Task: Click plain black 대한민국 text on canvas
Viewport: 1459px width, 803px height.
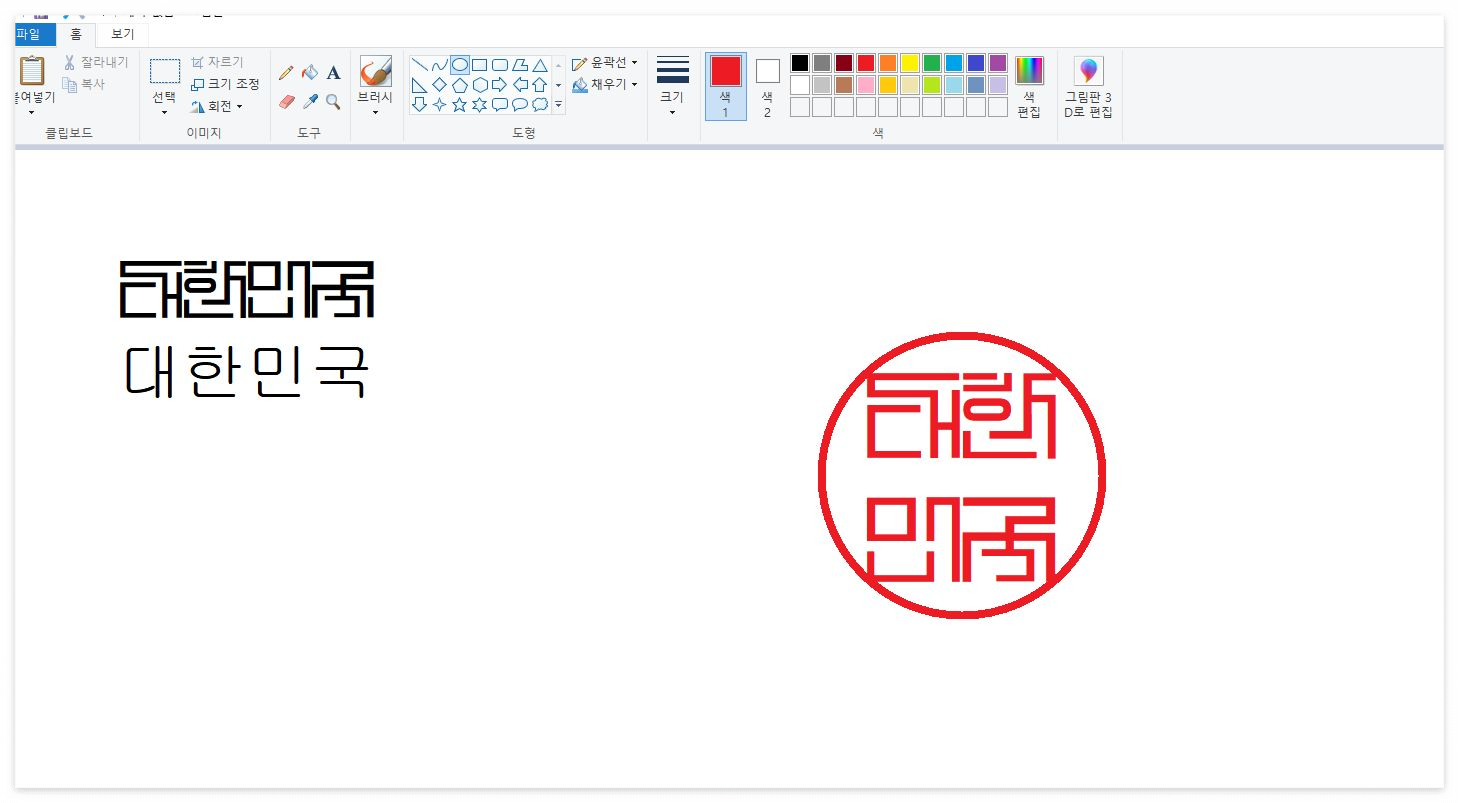Action: point(247,372)
